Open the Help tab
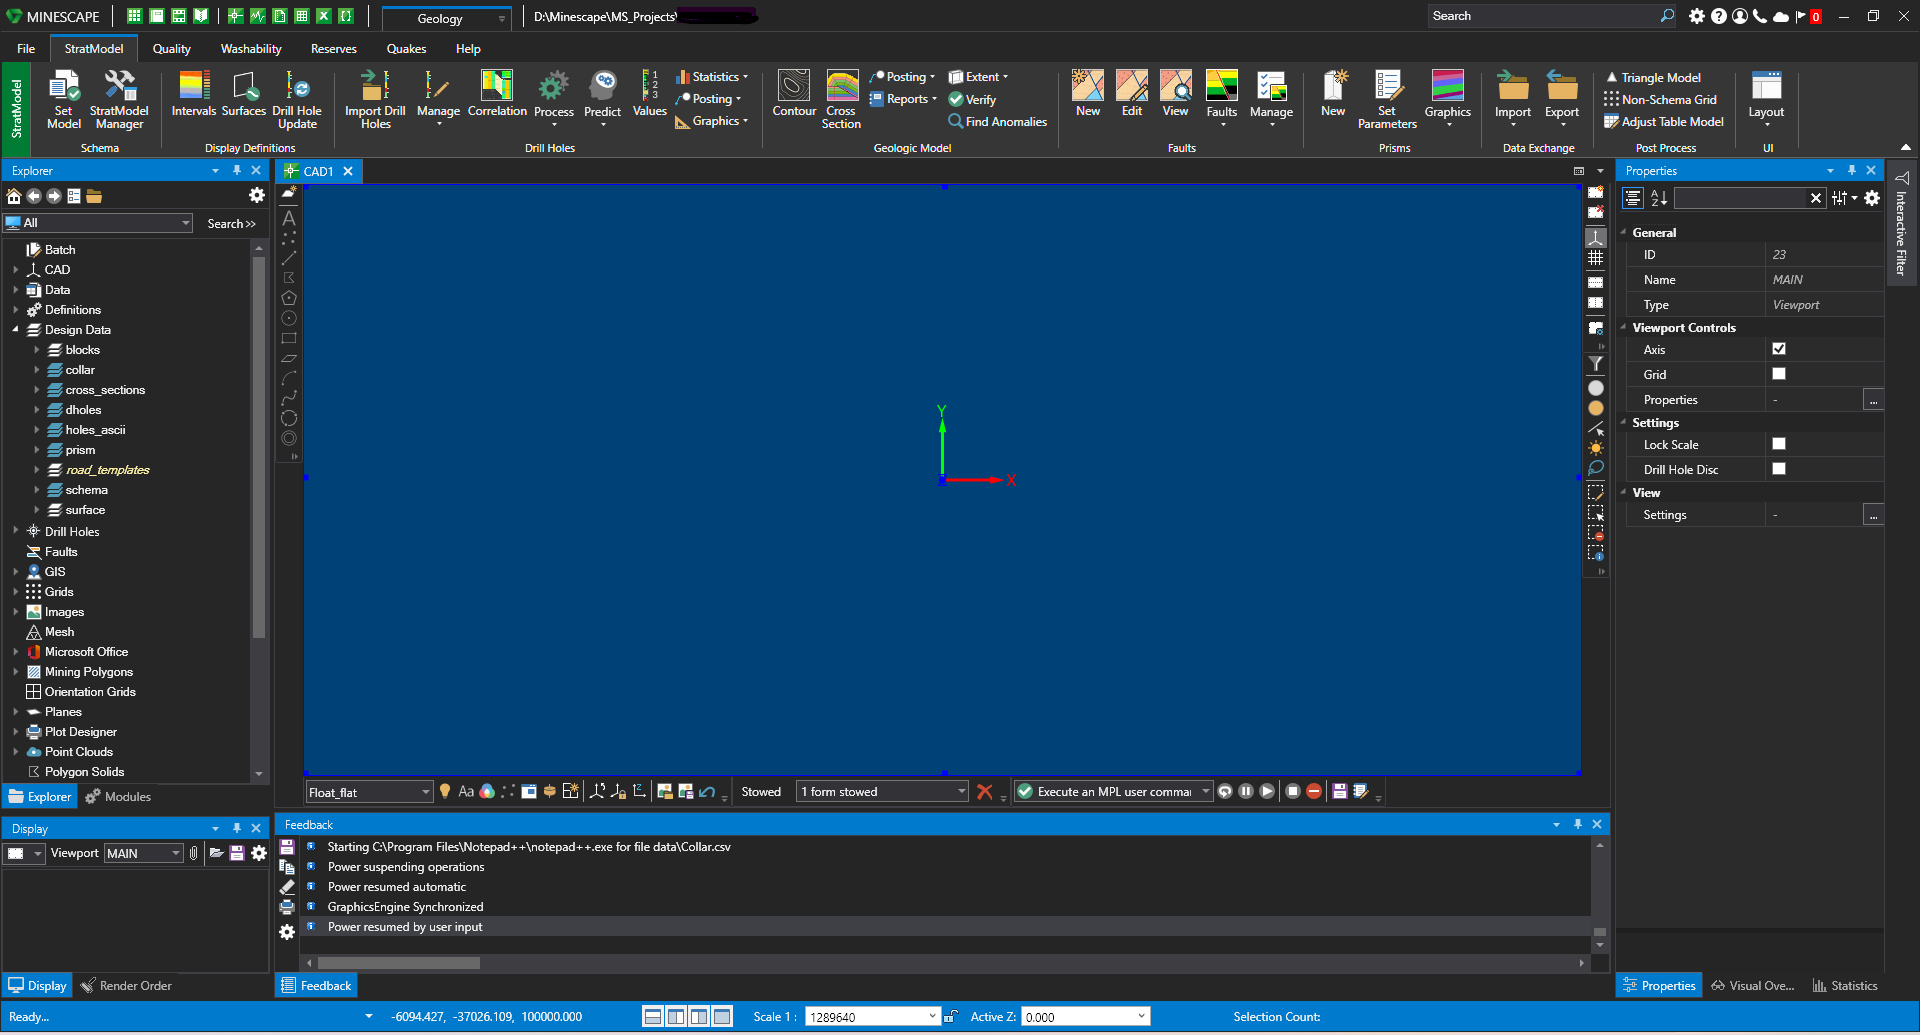 468,48
